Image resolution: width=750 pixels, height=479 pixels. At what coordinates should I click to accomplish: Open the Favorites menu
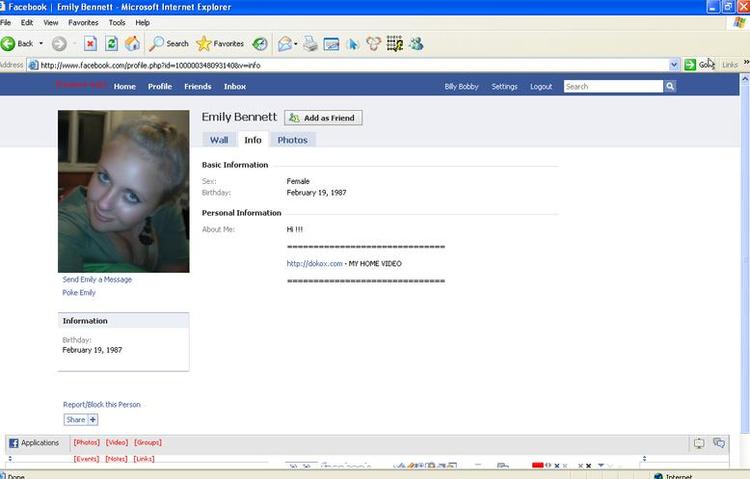tap(83, 22)
